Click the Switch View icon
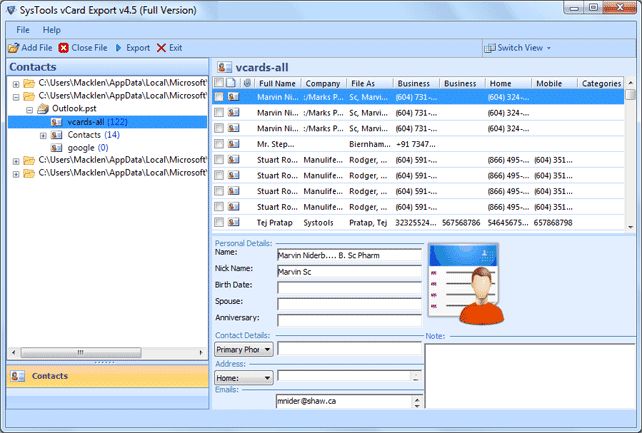 coord(489,47)
